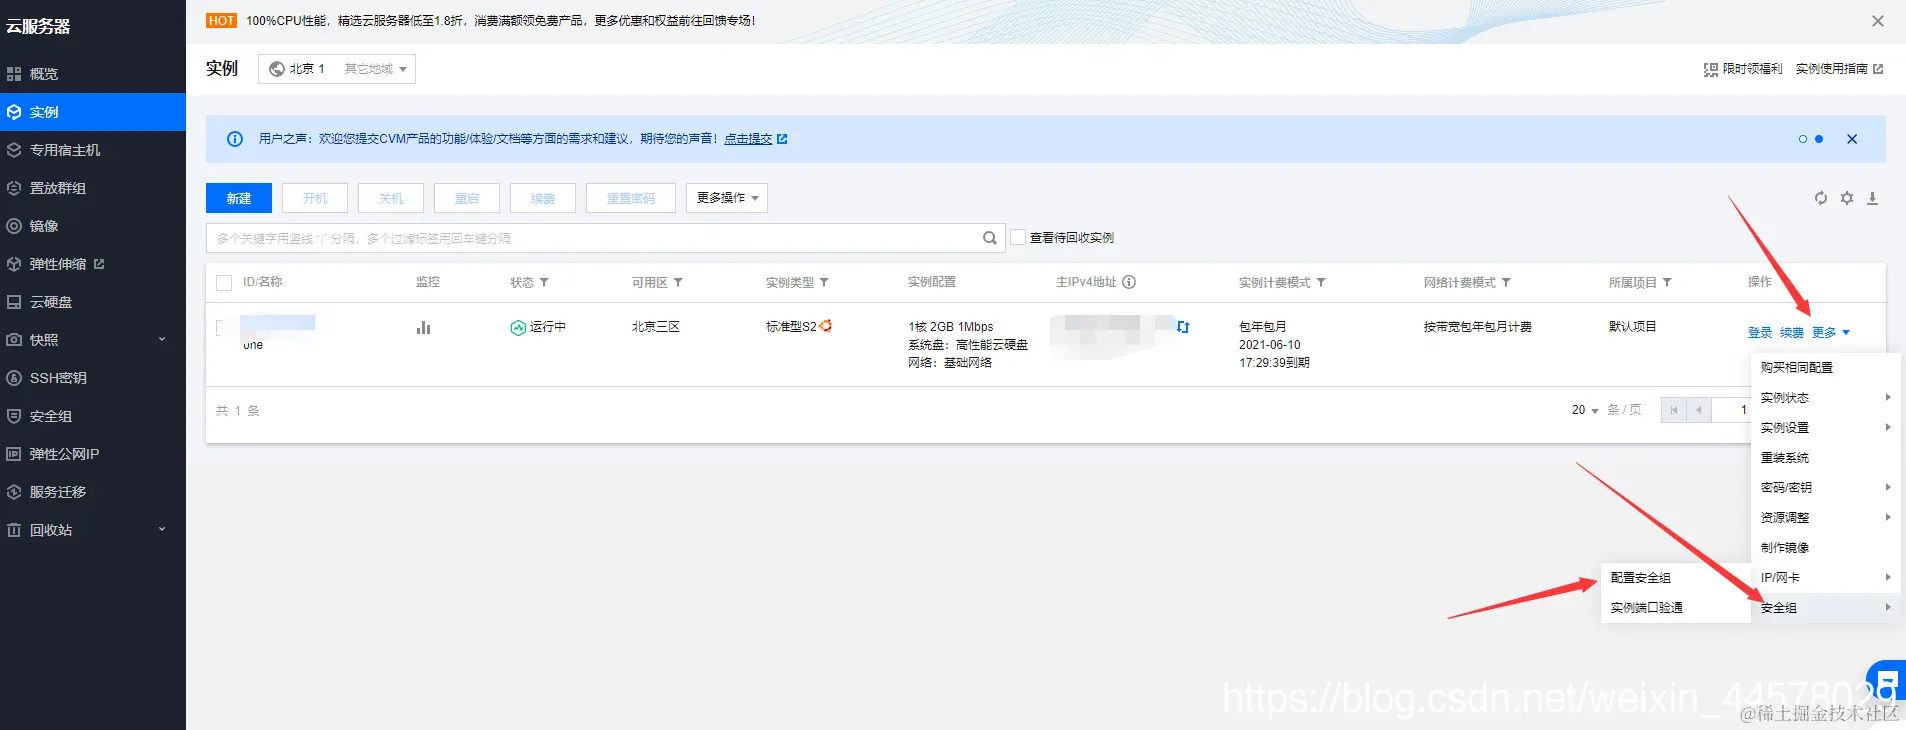Click the 重置密码 button
Screen dimensions: 1906x730
click(x=631, y=198)
